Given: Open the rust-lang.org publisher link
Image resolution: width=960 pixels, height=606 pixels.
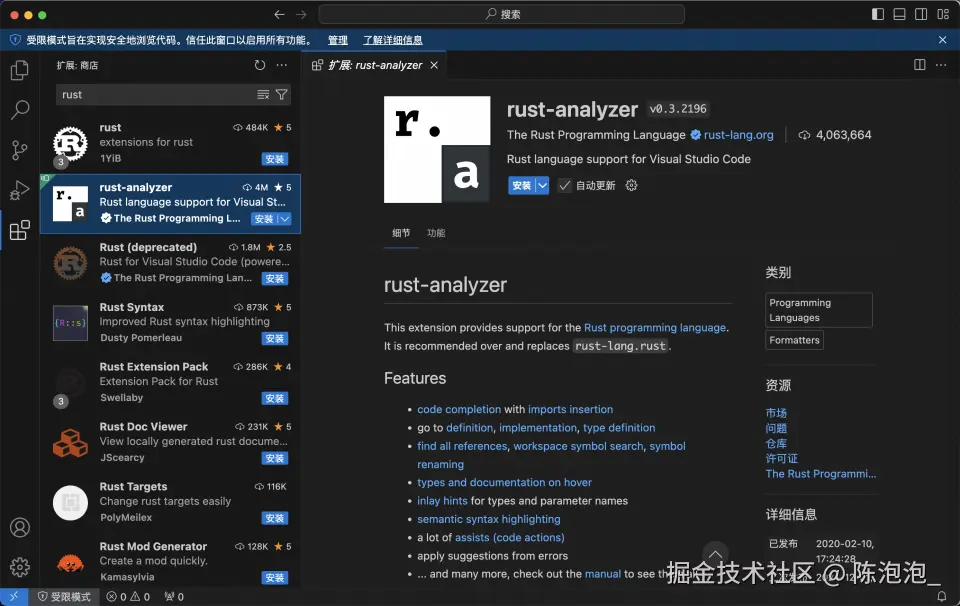Looking at the screenshot, I should click(738, 135).
